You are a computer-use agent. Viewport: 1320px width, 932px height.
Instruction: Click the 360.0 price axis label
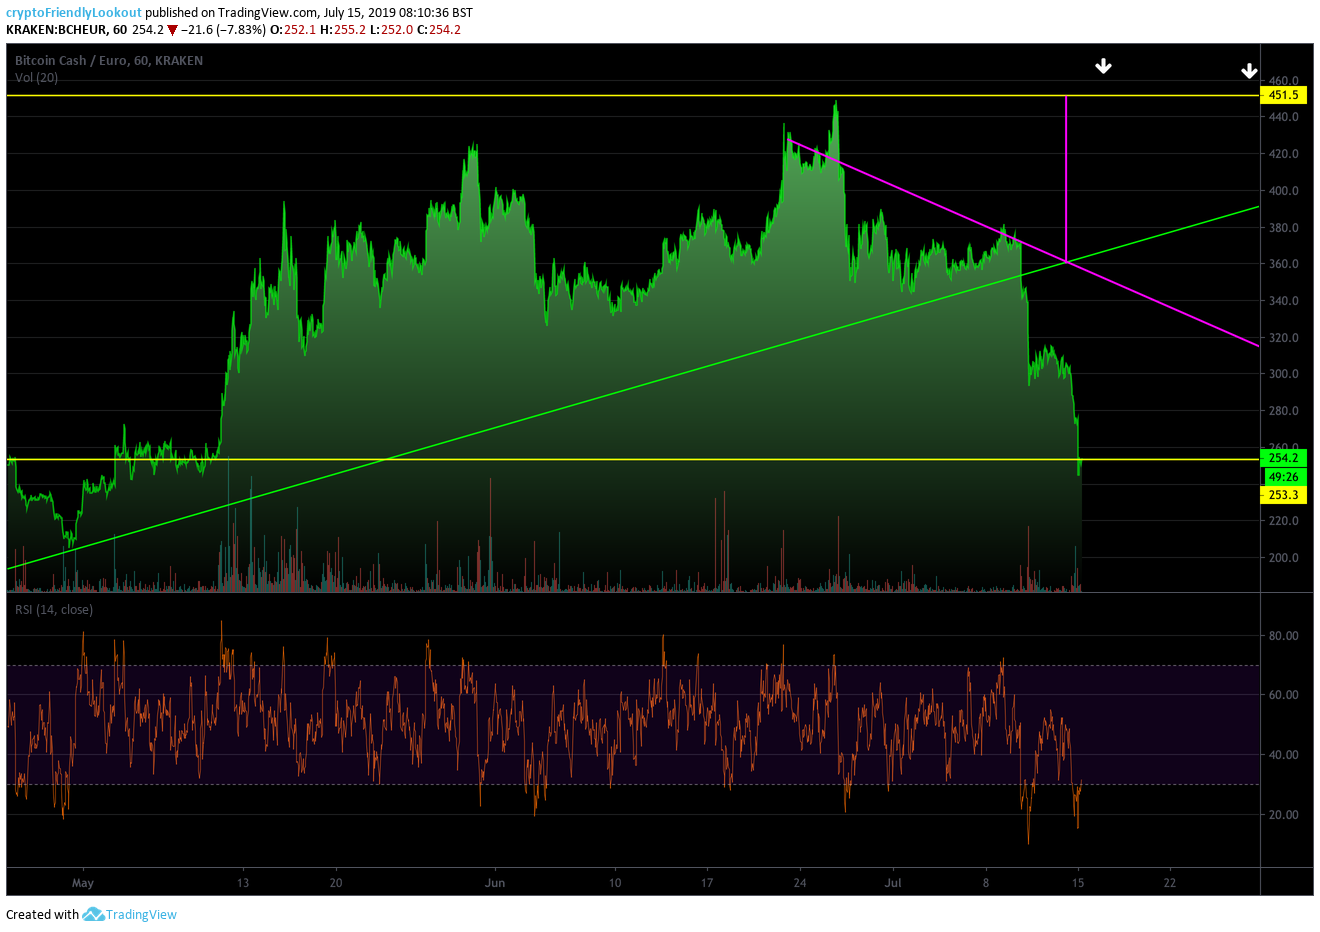(x=1284, y=264)
